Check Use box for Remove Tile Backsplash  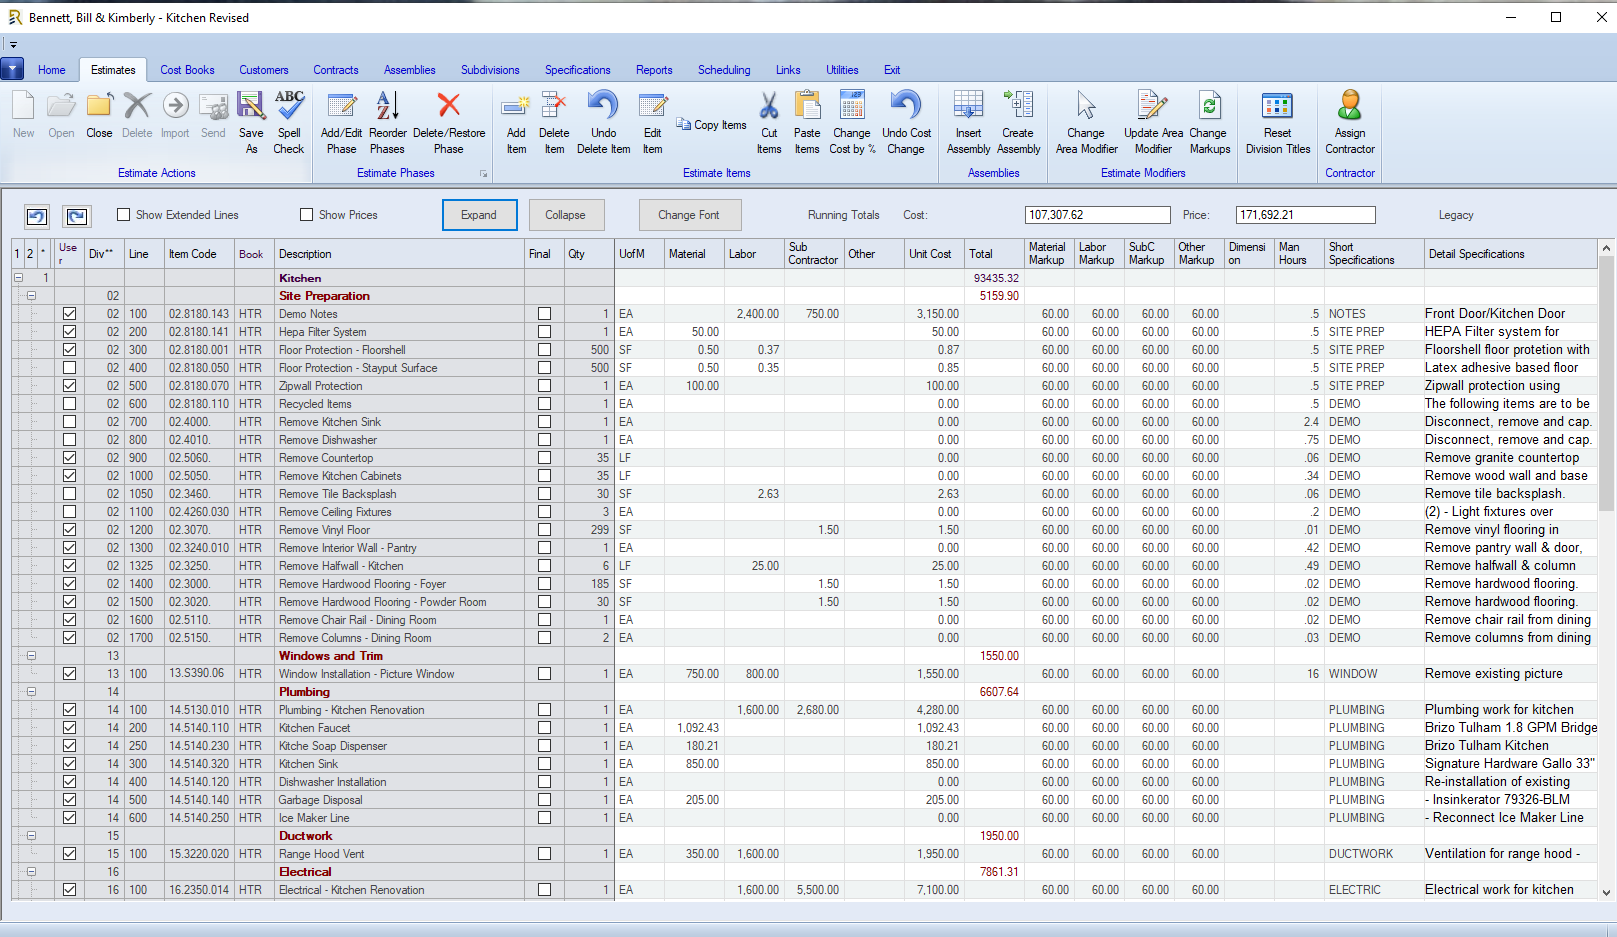[x=69, y=494]
